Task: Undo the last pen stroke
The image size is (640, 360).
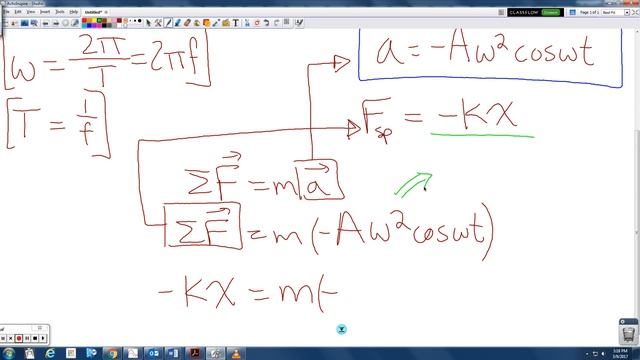Action: pos(266,23)
